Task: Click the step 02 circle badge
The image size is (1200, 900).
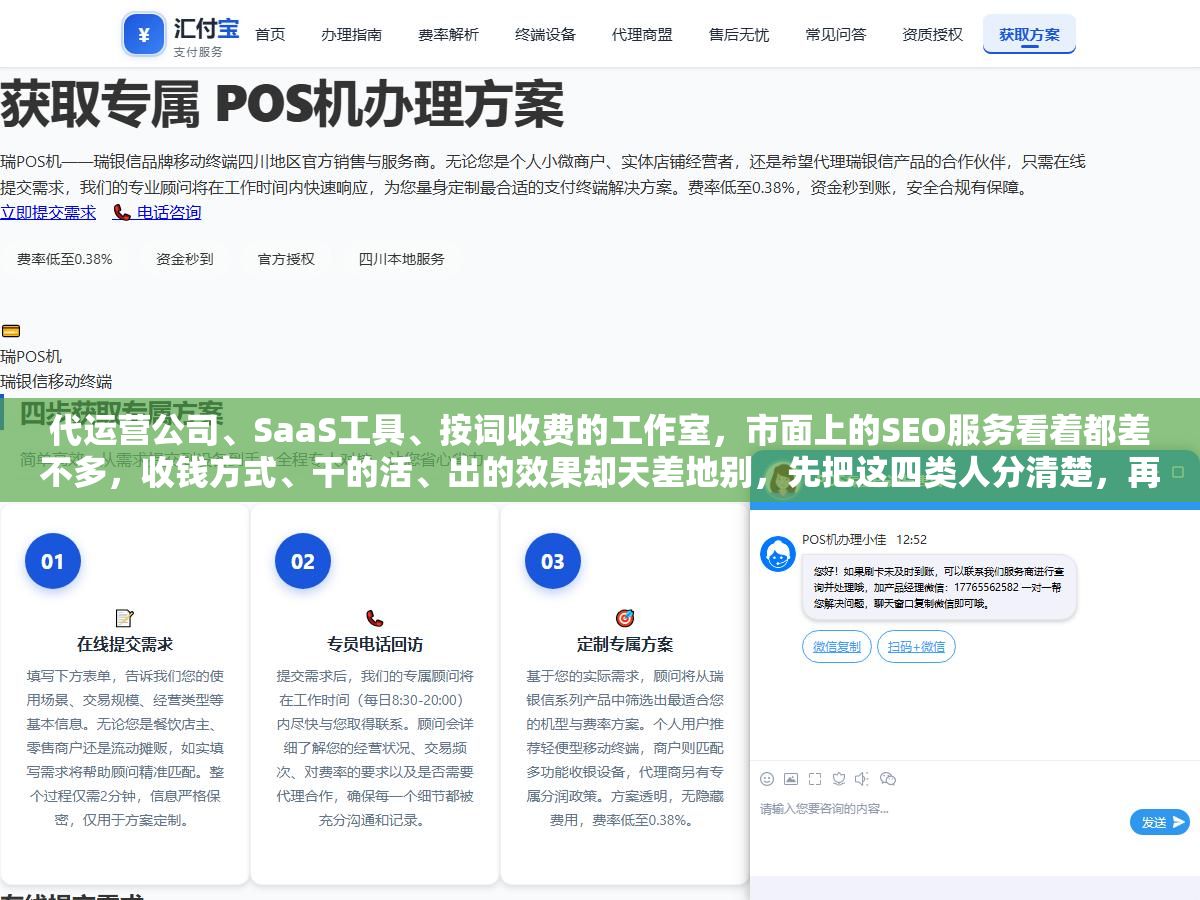Action: point(303,561)
